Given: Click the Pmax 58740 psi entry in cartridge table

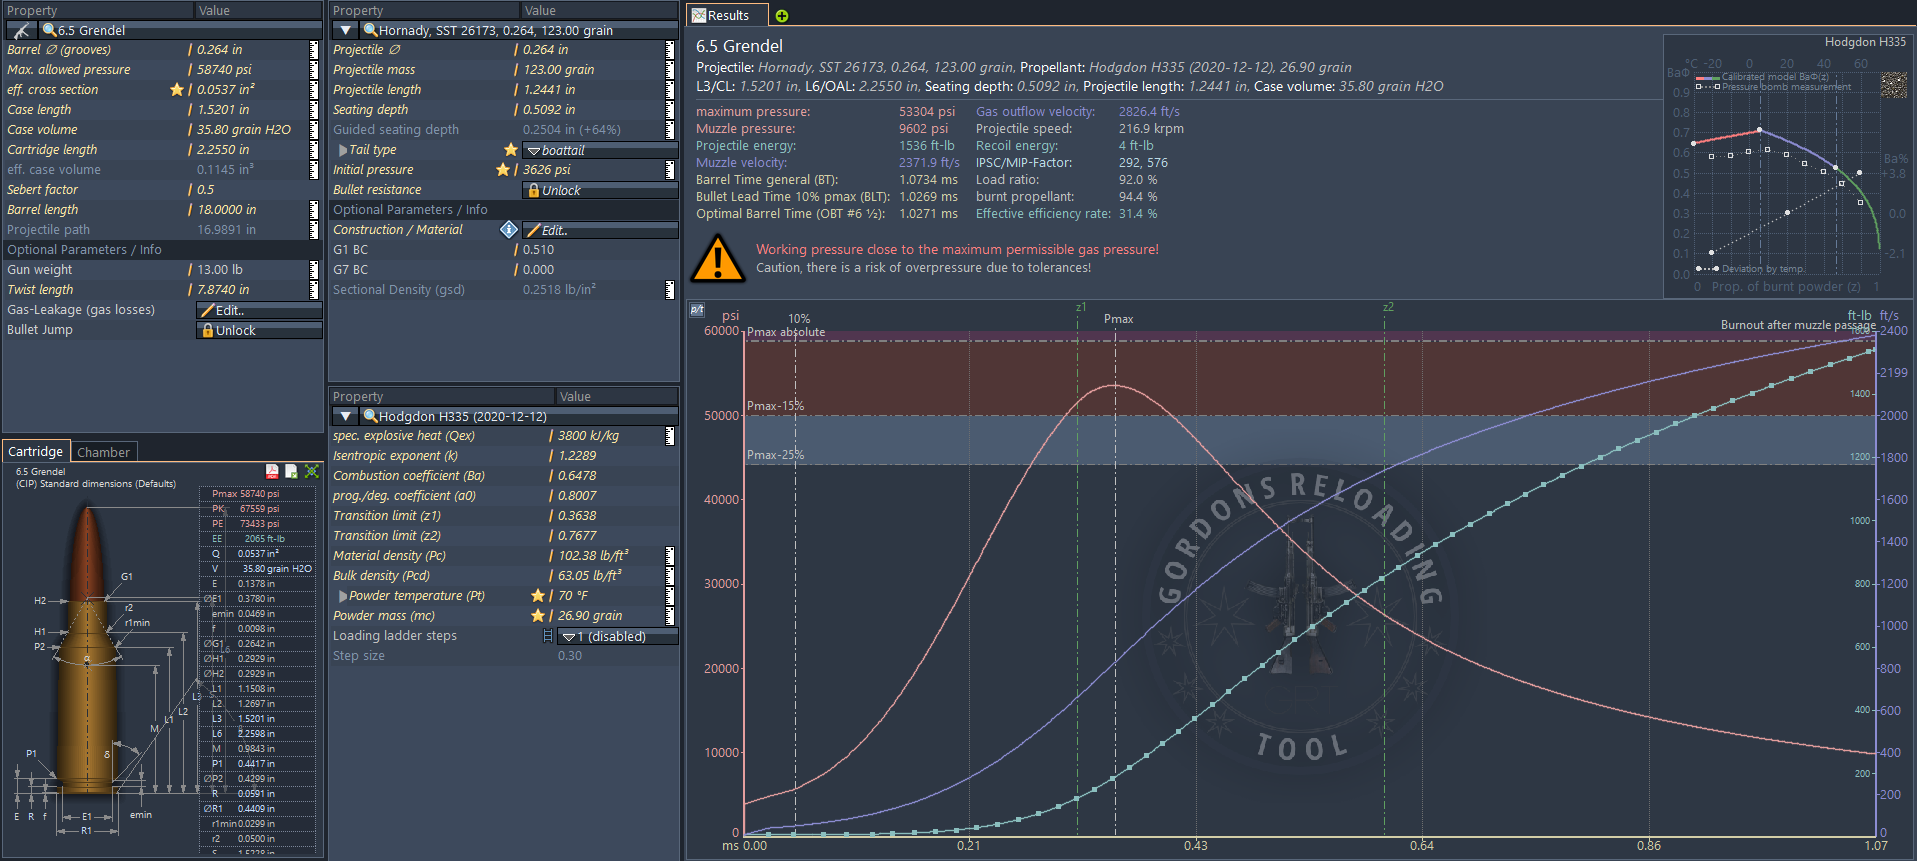Looking at the screenshot, I should [x=246, y=494].
